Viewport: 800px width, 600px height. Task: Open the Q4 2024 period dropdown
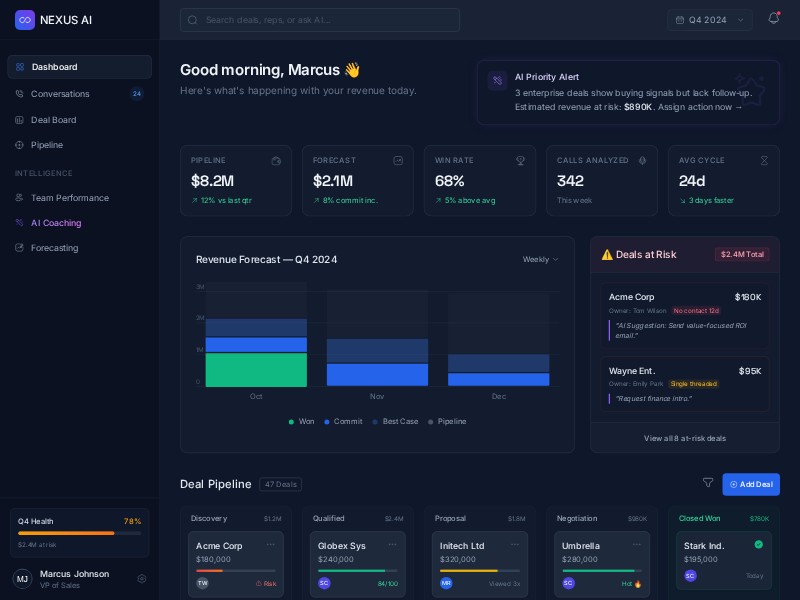point(710,20)
